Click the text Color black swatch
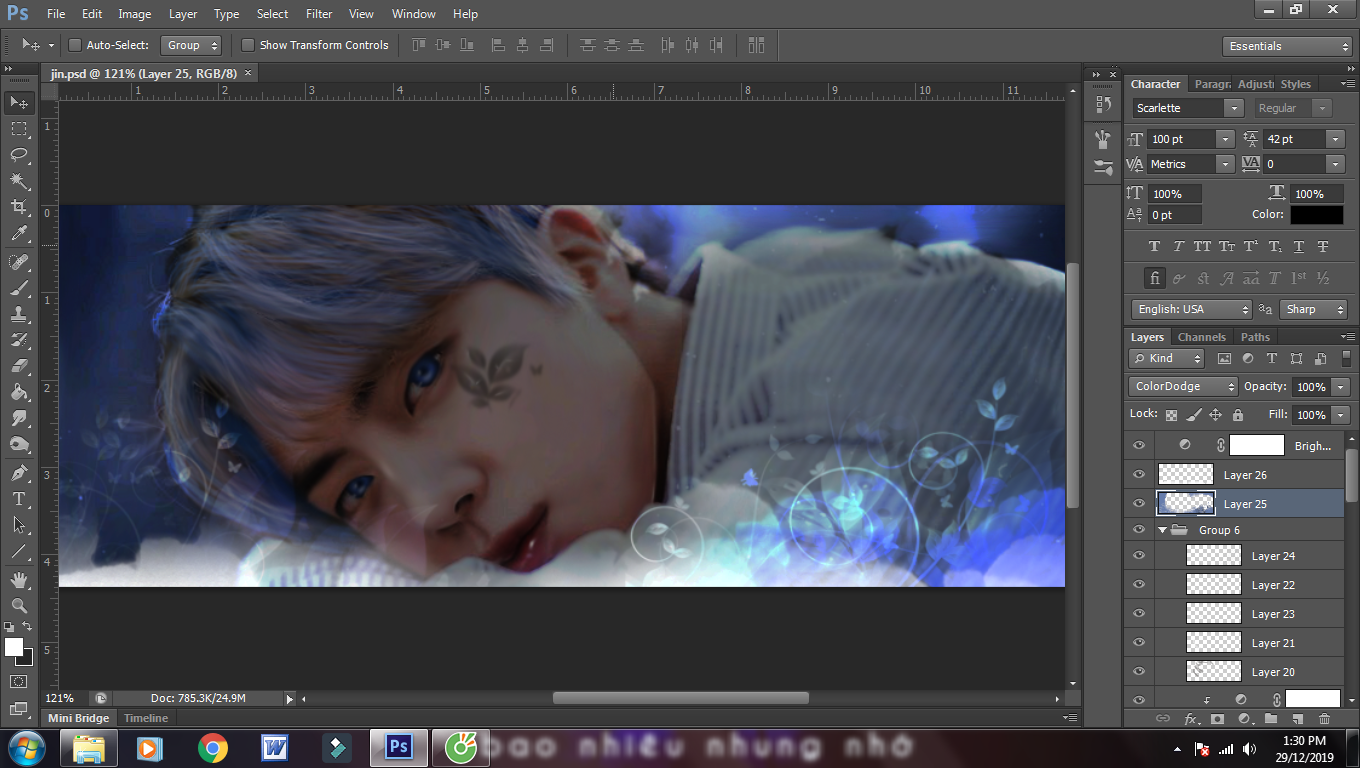 (1316, 215)
